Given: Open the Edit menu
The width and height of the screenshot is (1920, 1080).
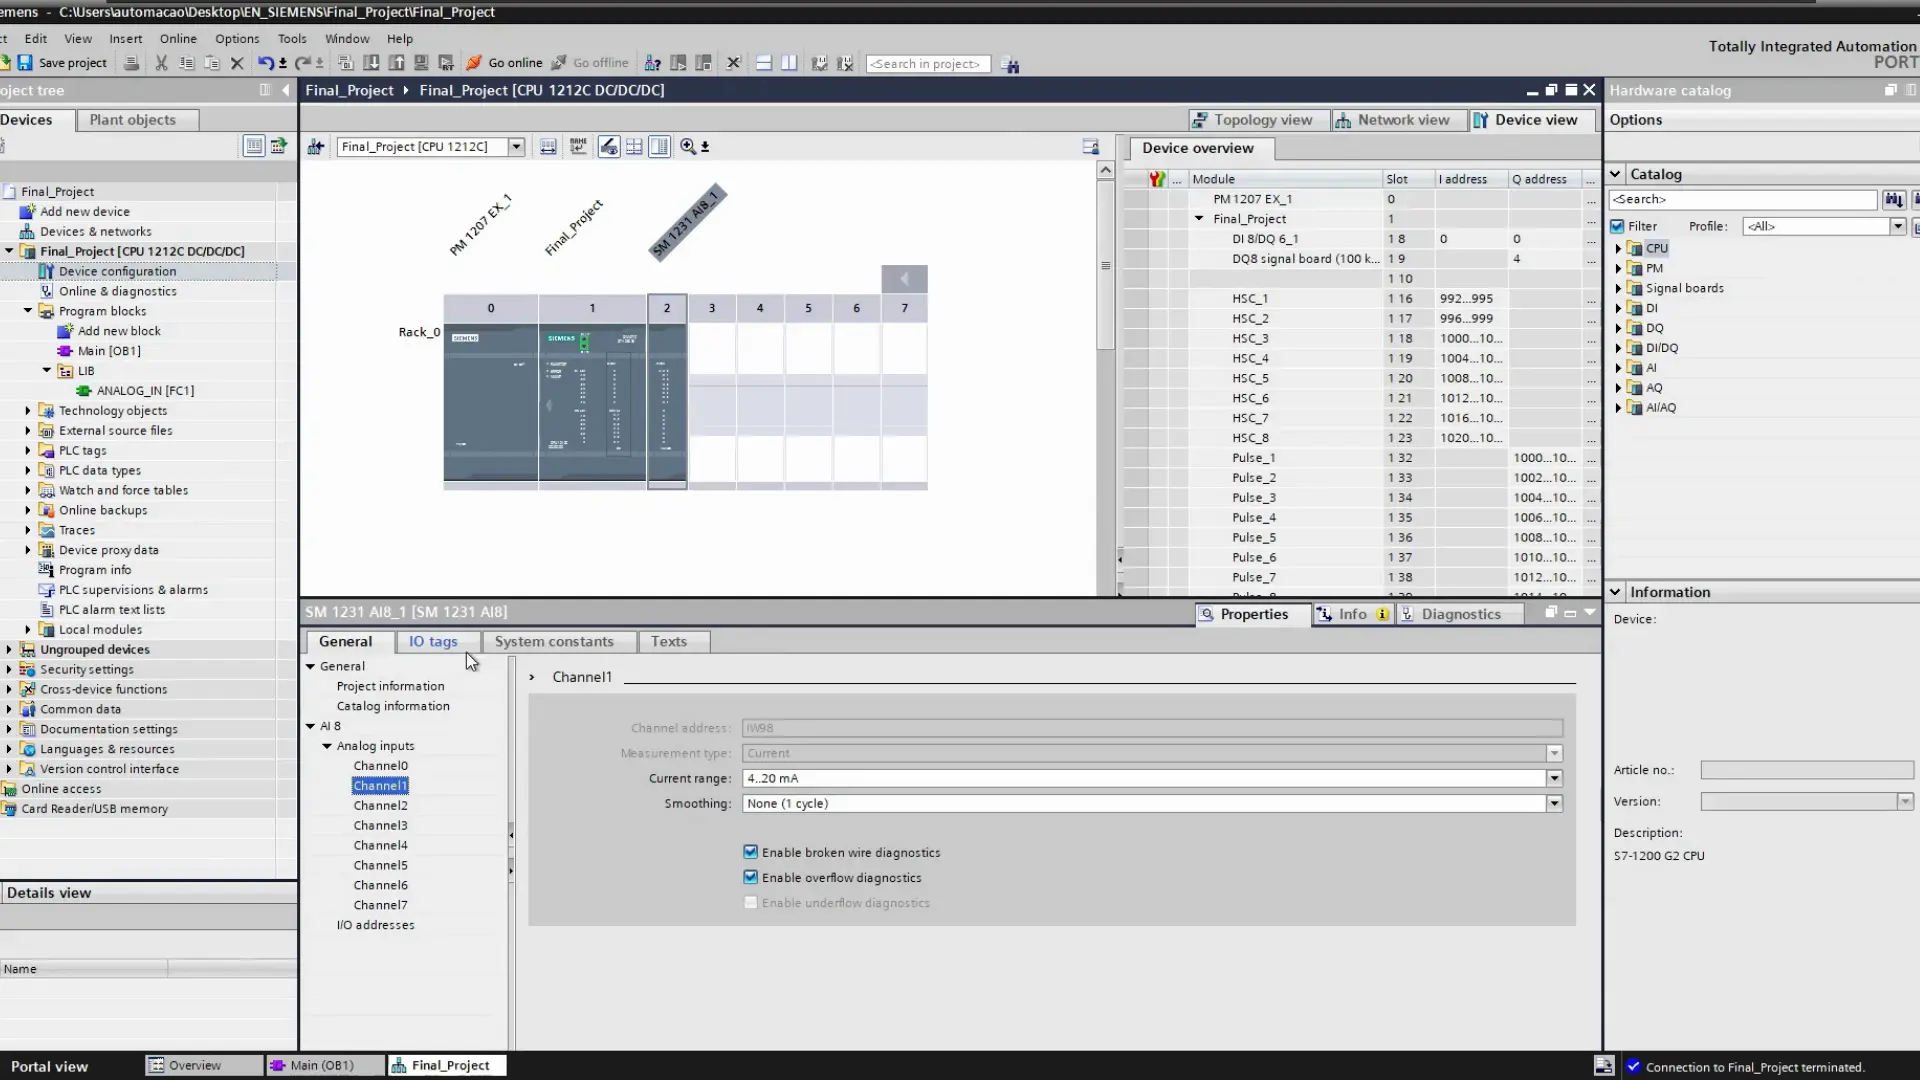Looking at the screenshot, I should (36, 38).
